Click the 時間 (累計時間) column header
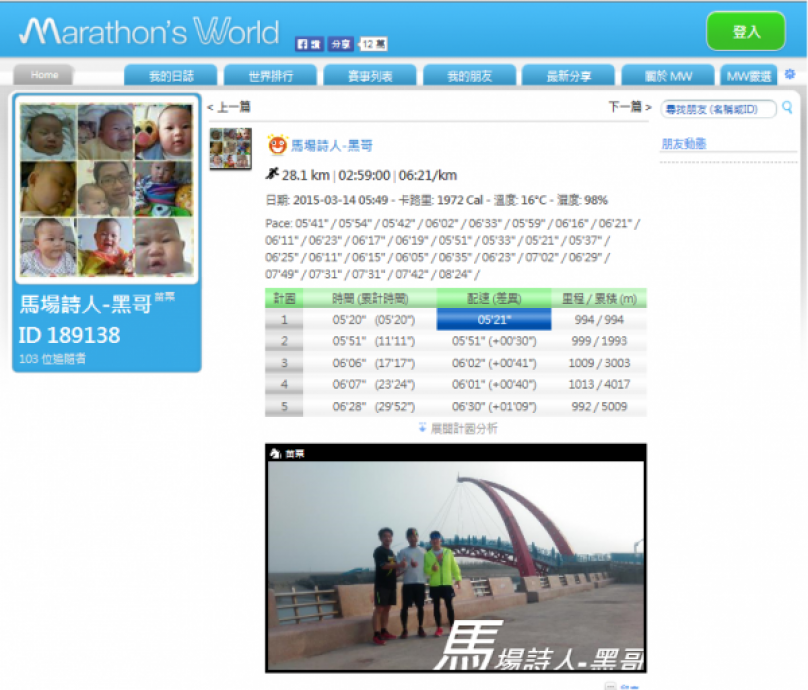Screen dimensions: 808x690 [370, 298]
